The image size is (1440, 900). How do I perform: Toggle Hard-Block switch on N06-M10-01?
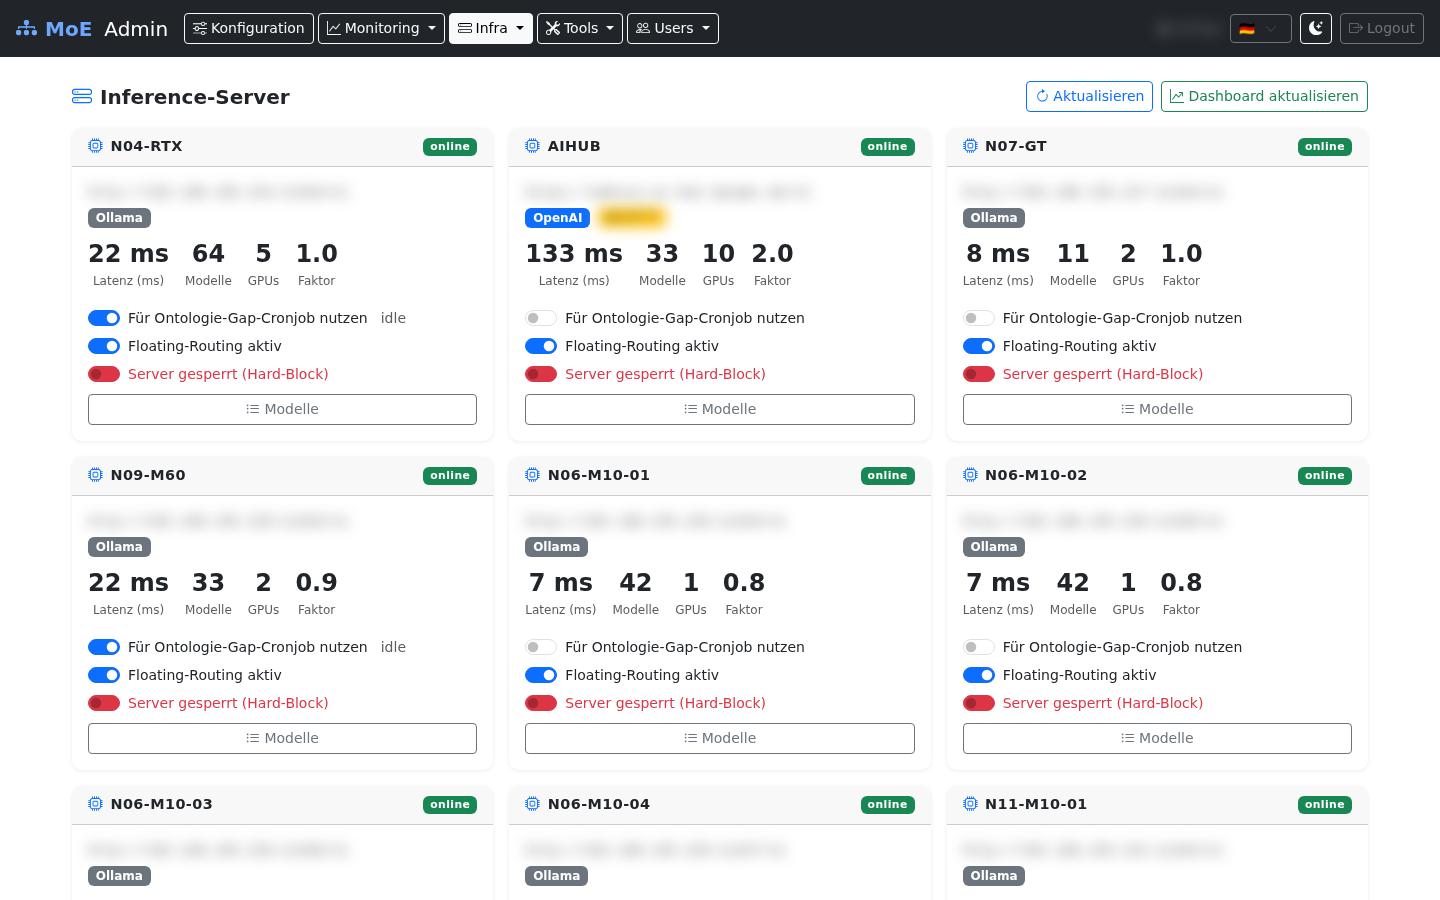tap(541, 703)
